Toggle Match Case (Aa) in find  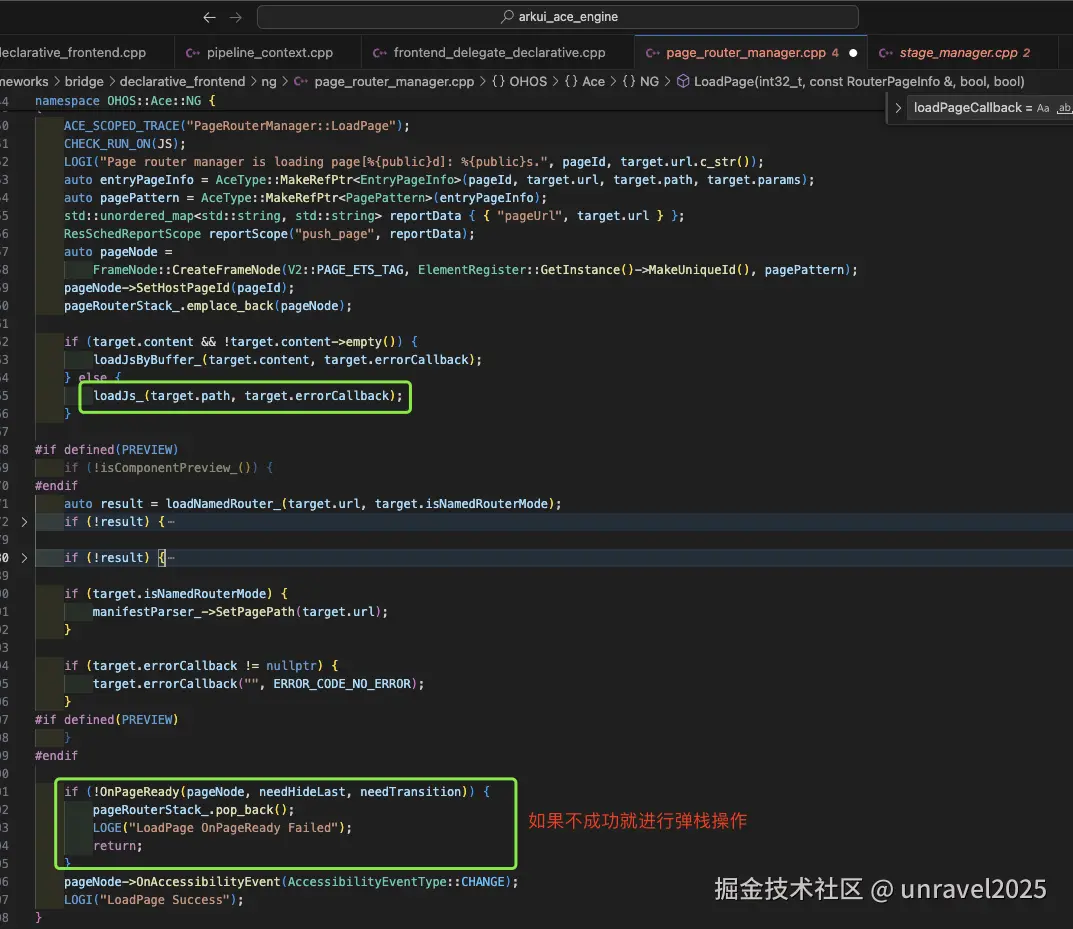(1043, 108)
